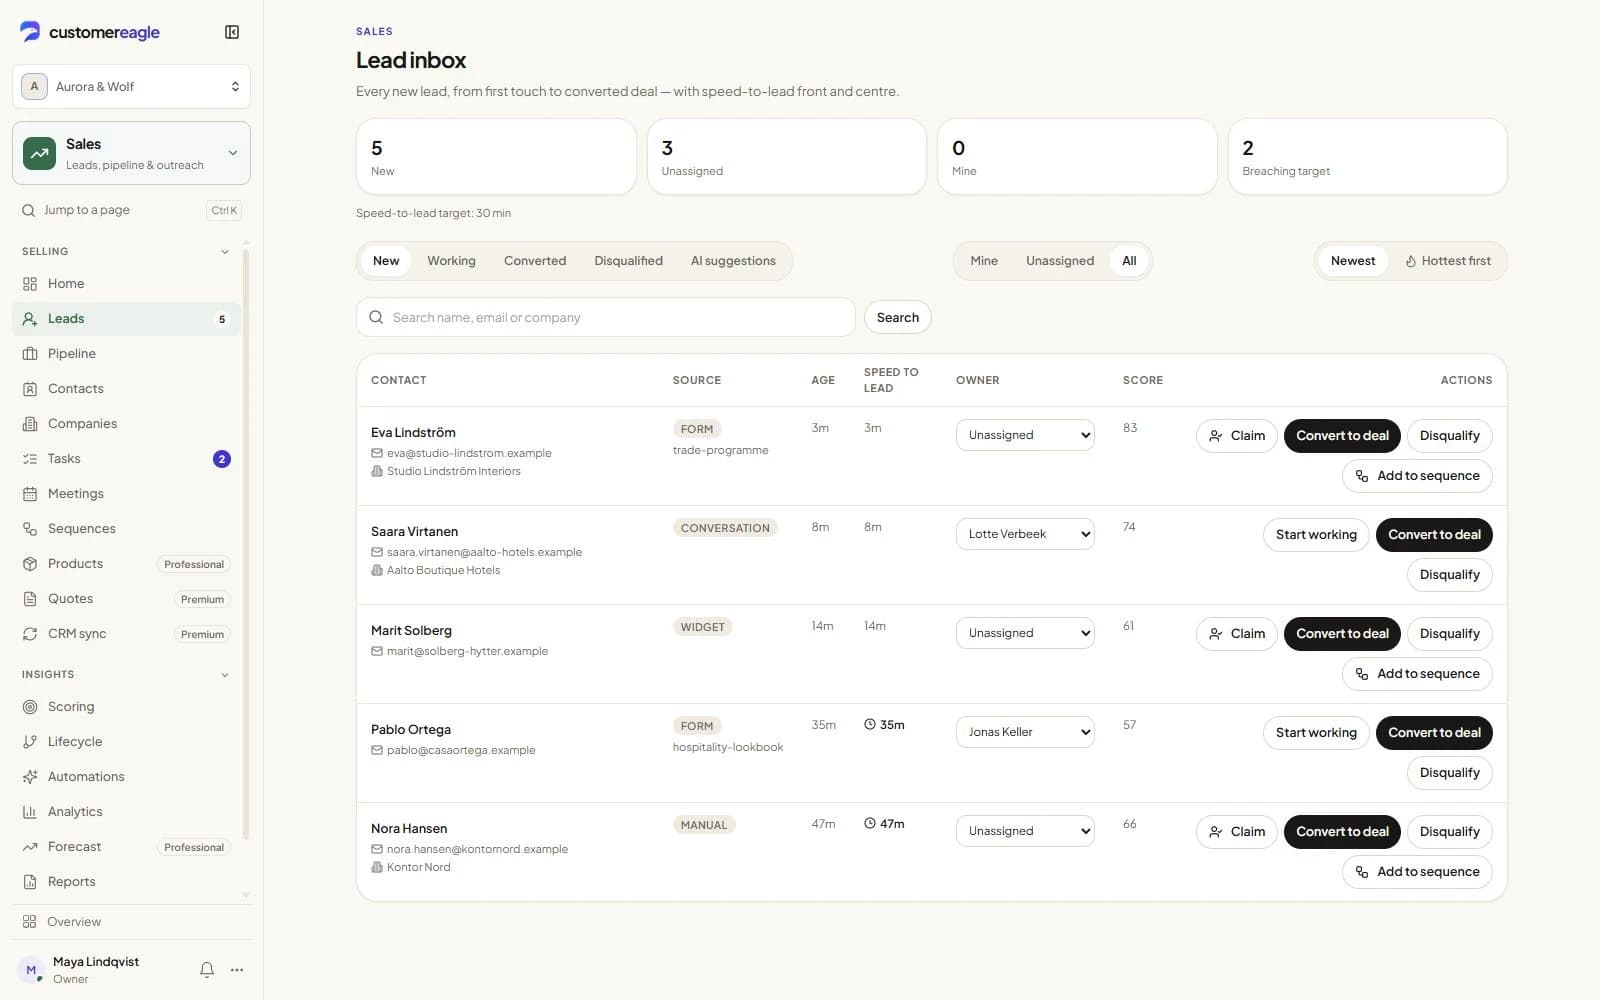Open Aurora & Wolf workspace switcher
The image size is (1600, 1000).
(131, 87)
